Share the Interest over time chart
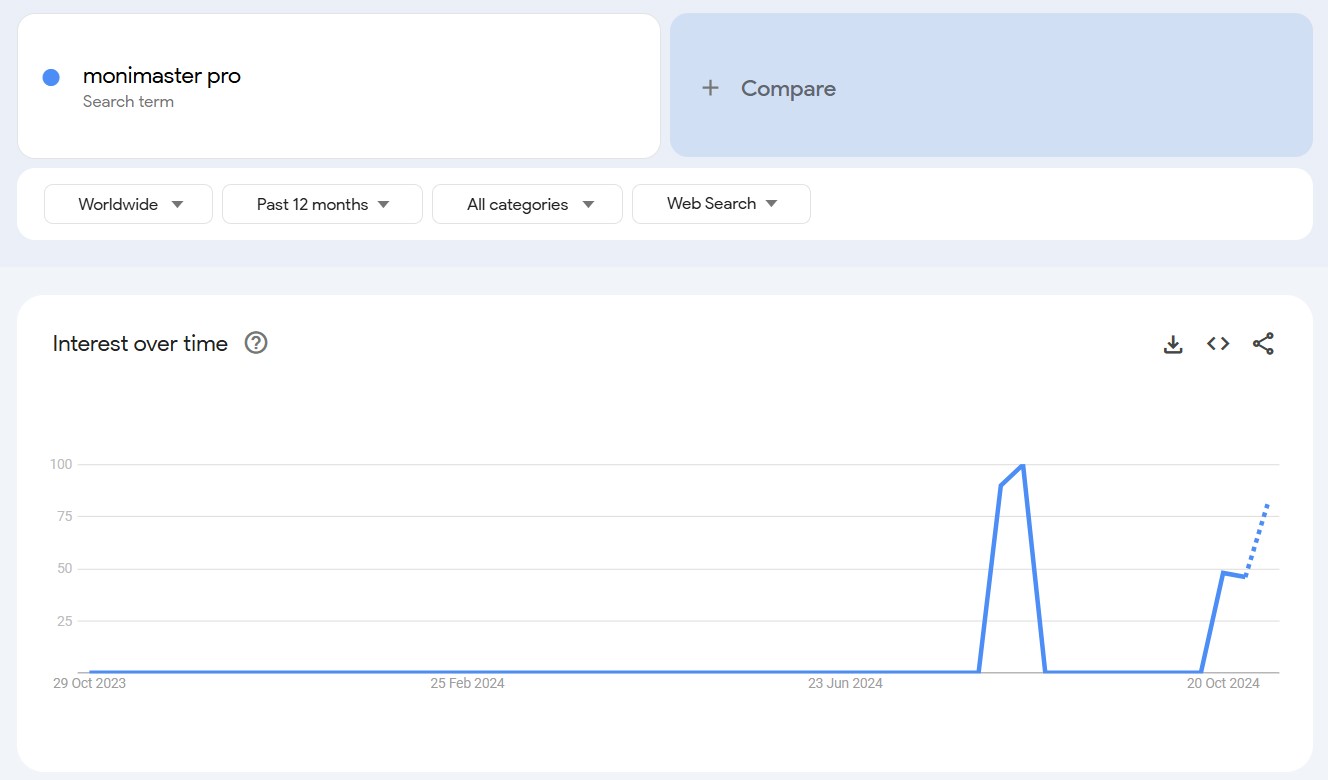 tap(1263, 344)
